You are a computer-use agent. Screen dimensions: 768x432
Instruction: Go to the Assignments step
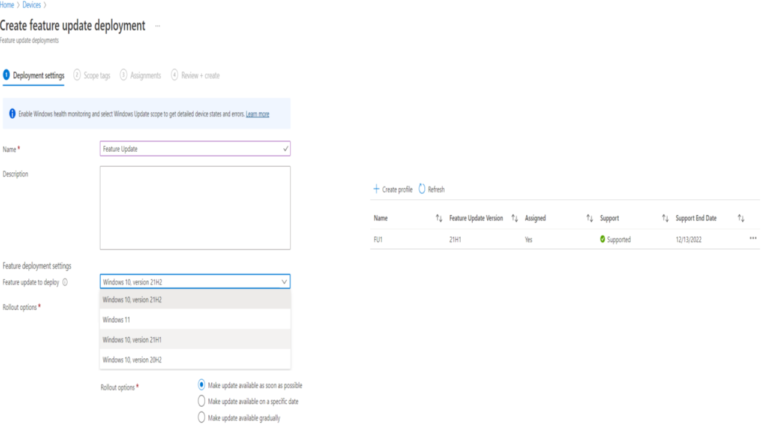click(x=140, y=75)
